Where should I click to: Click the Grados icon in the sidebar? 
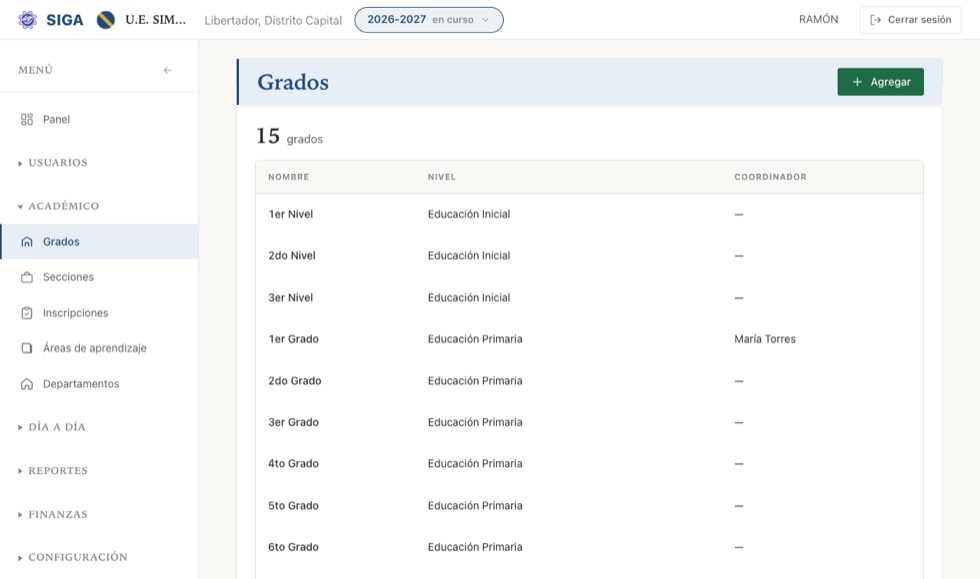(x=27, y=241)
